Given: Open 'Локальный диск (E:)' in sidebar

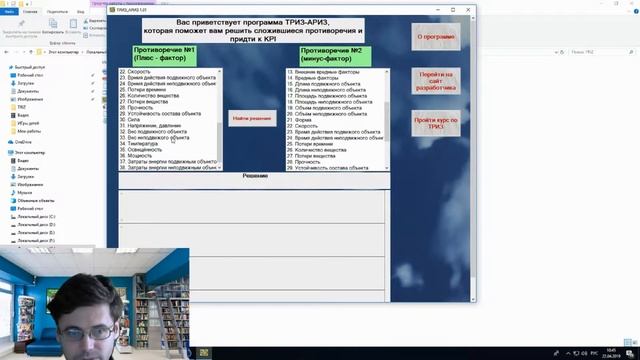Looking at the screenshot, I should (36, 233).
